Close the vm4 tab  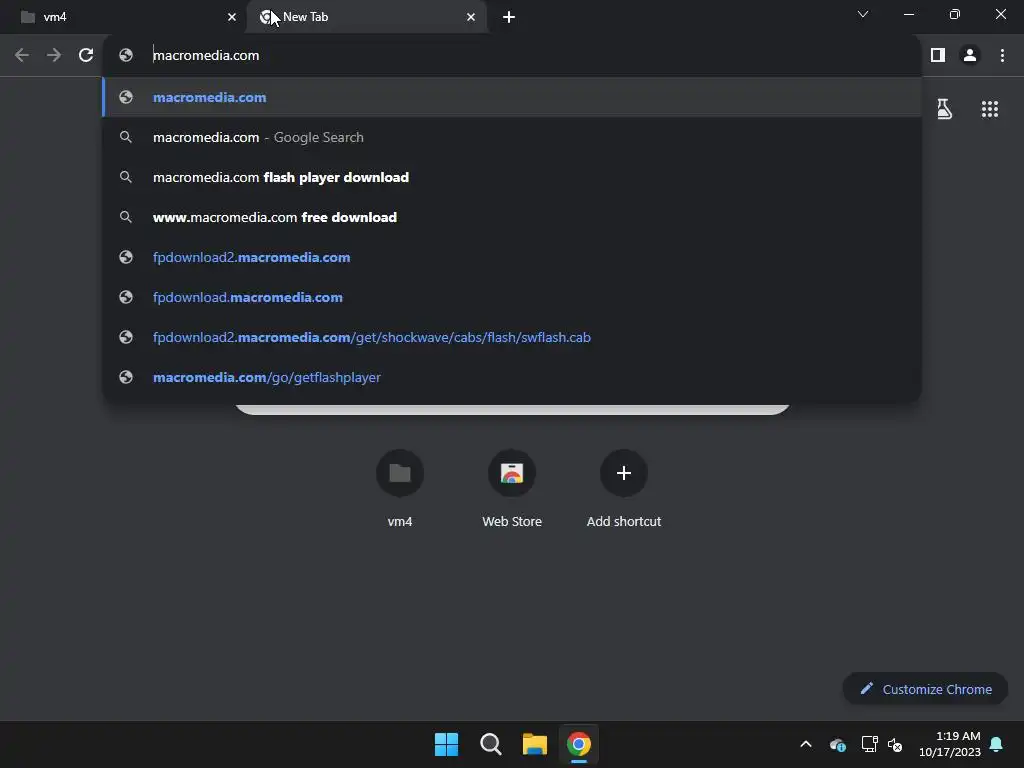pos(232,17)
